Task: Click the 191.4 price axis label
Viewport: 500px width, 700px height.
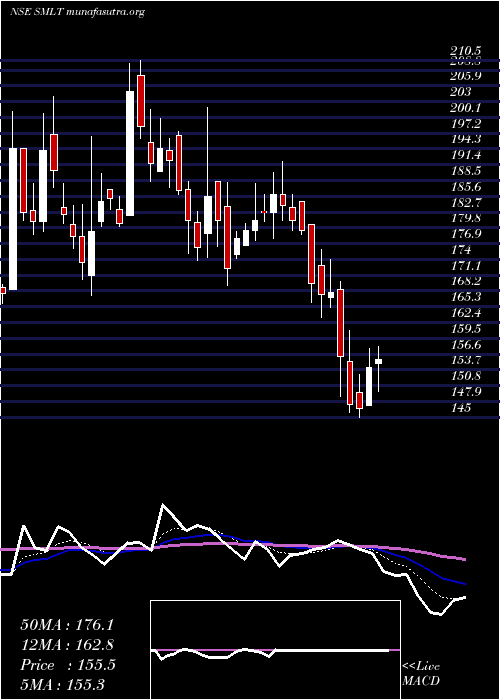Action: point(466,155)
